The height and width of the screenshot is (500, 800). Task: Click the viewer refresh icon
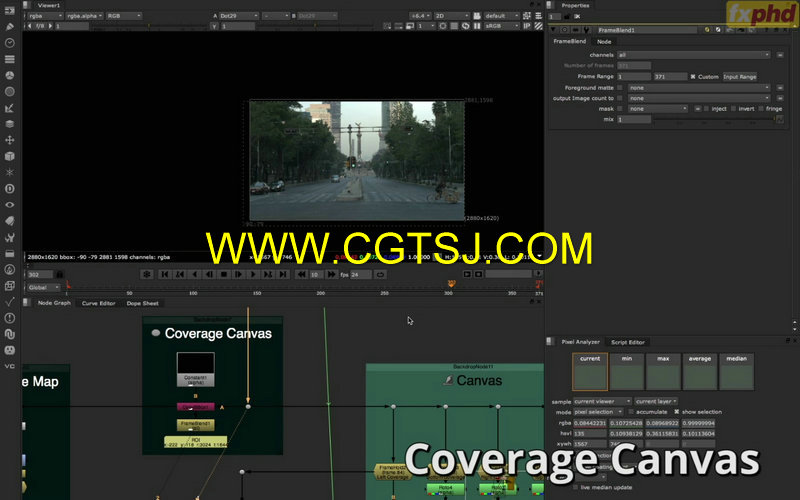pos(465,26)
